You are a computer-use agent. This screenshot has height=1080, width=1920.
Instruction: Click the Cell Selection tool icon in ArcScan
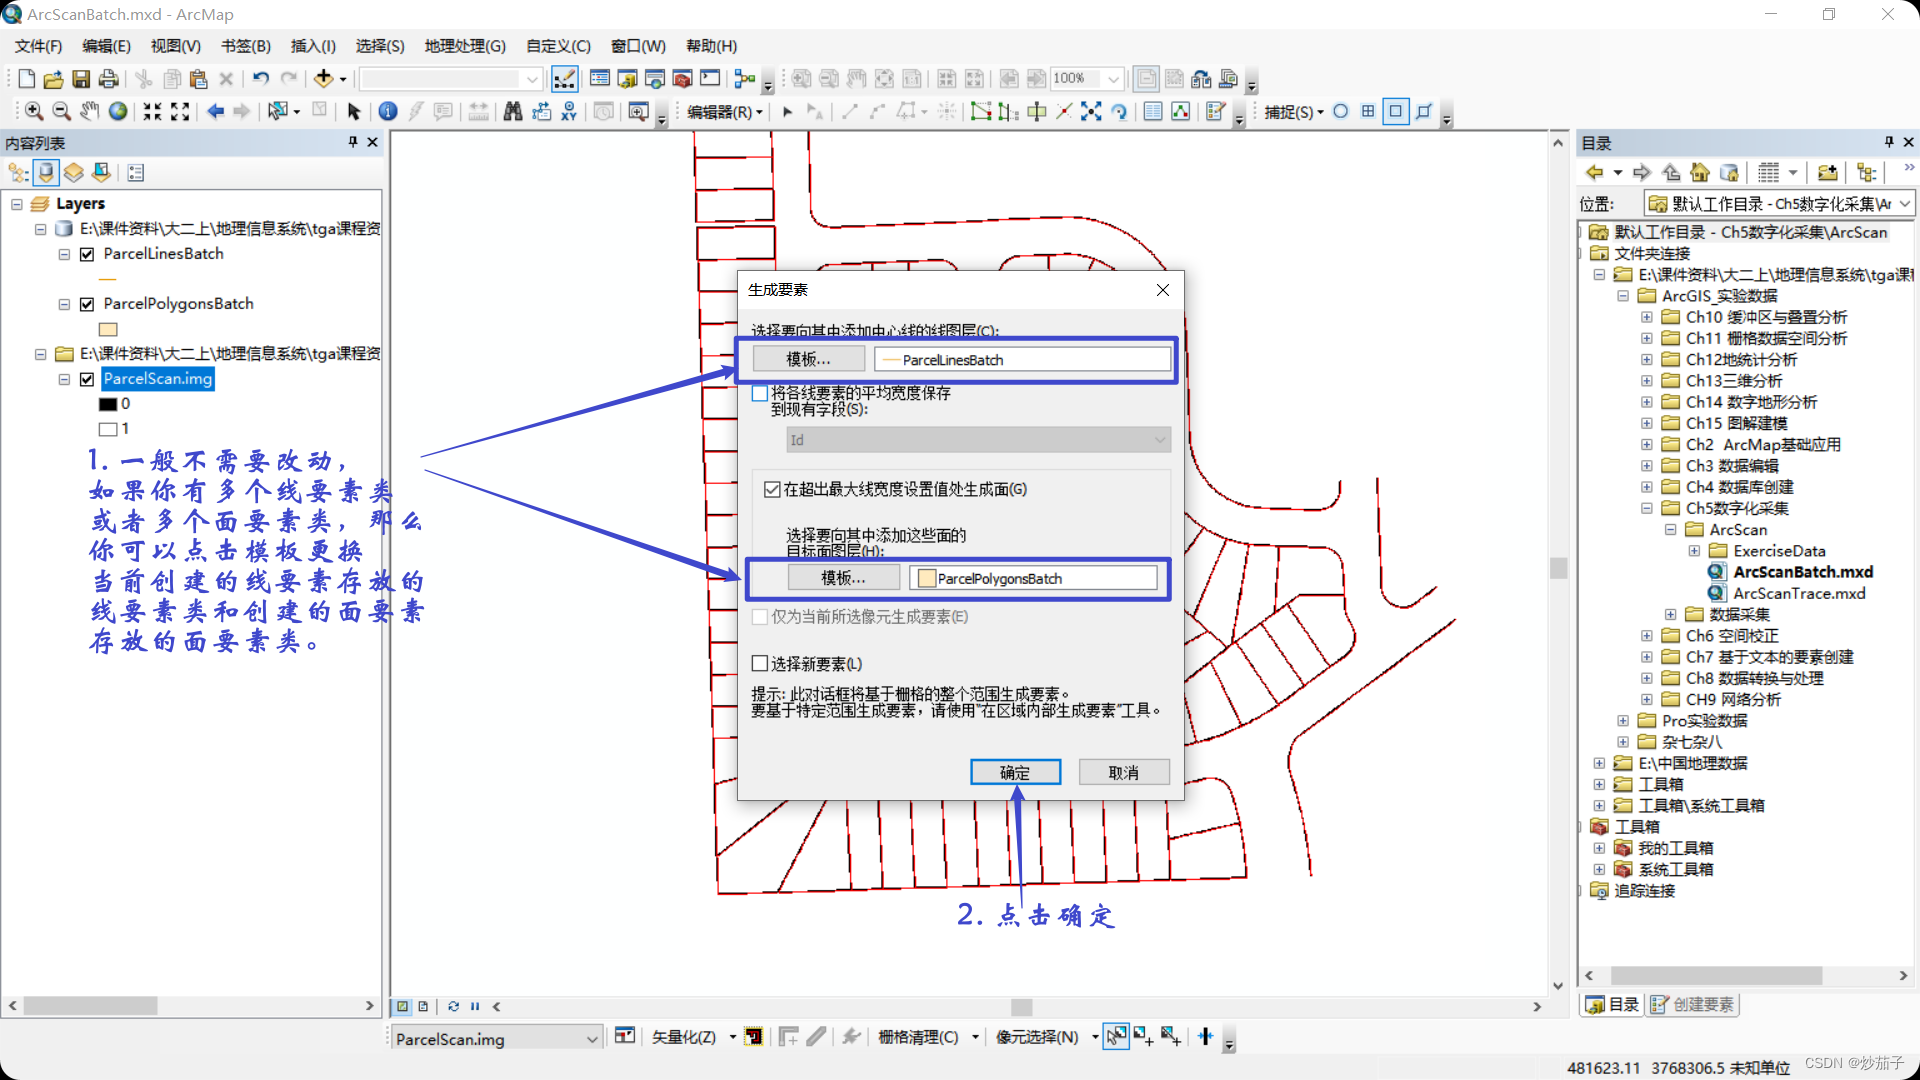(x=1116, y=1036)
